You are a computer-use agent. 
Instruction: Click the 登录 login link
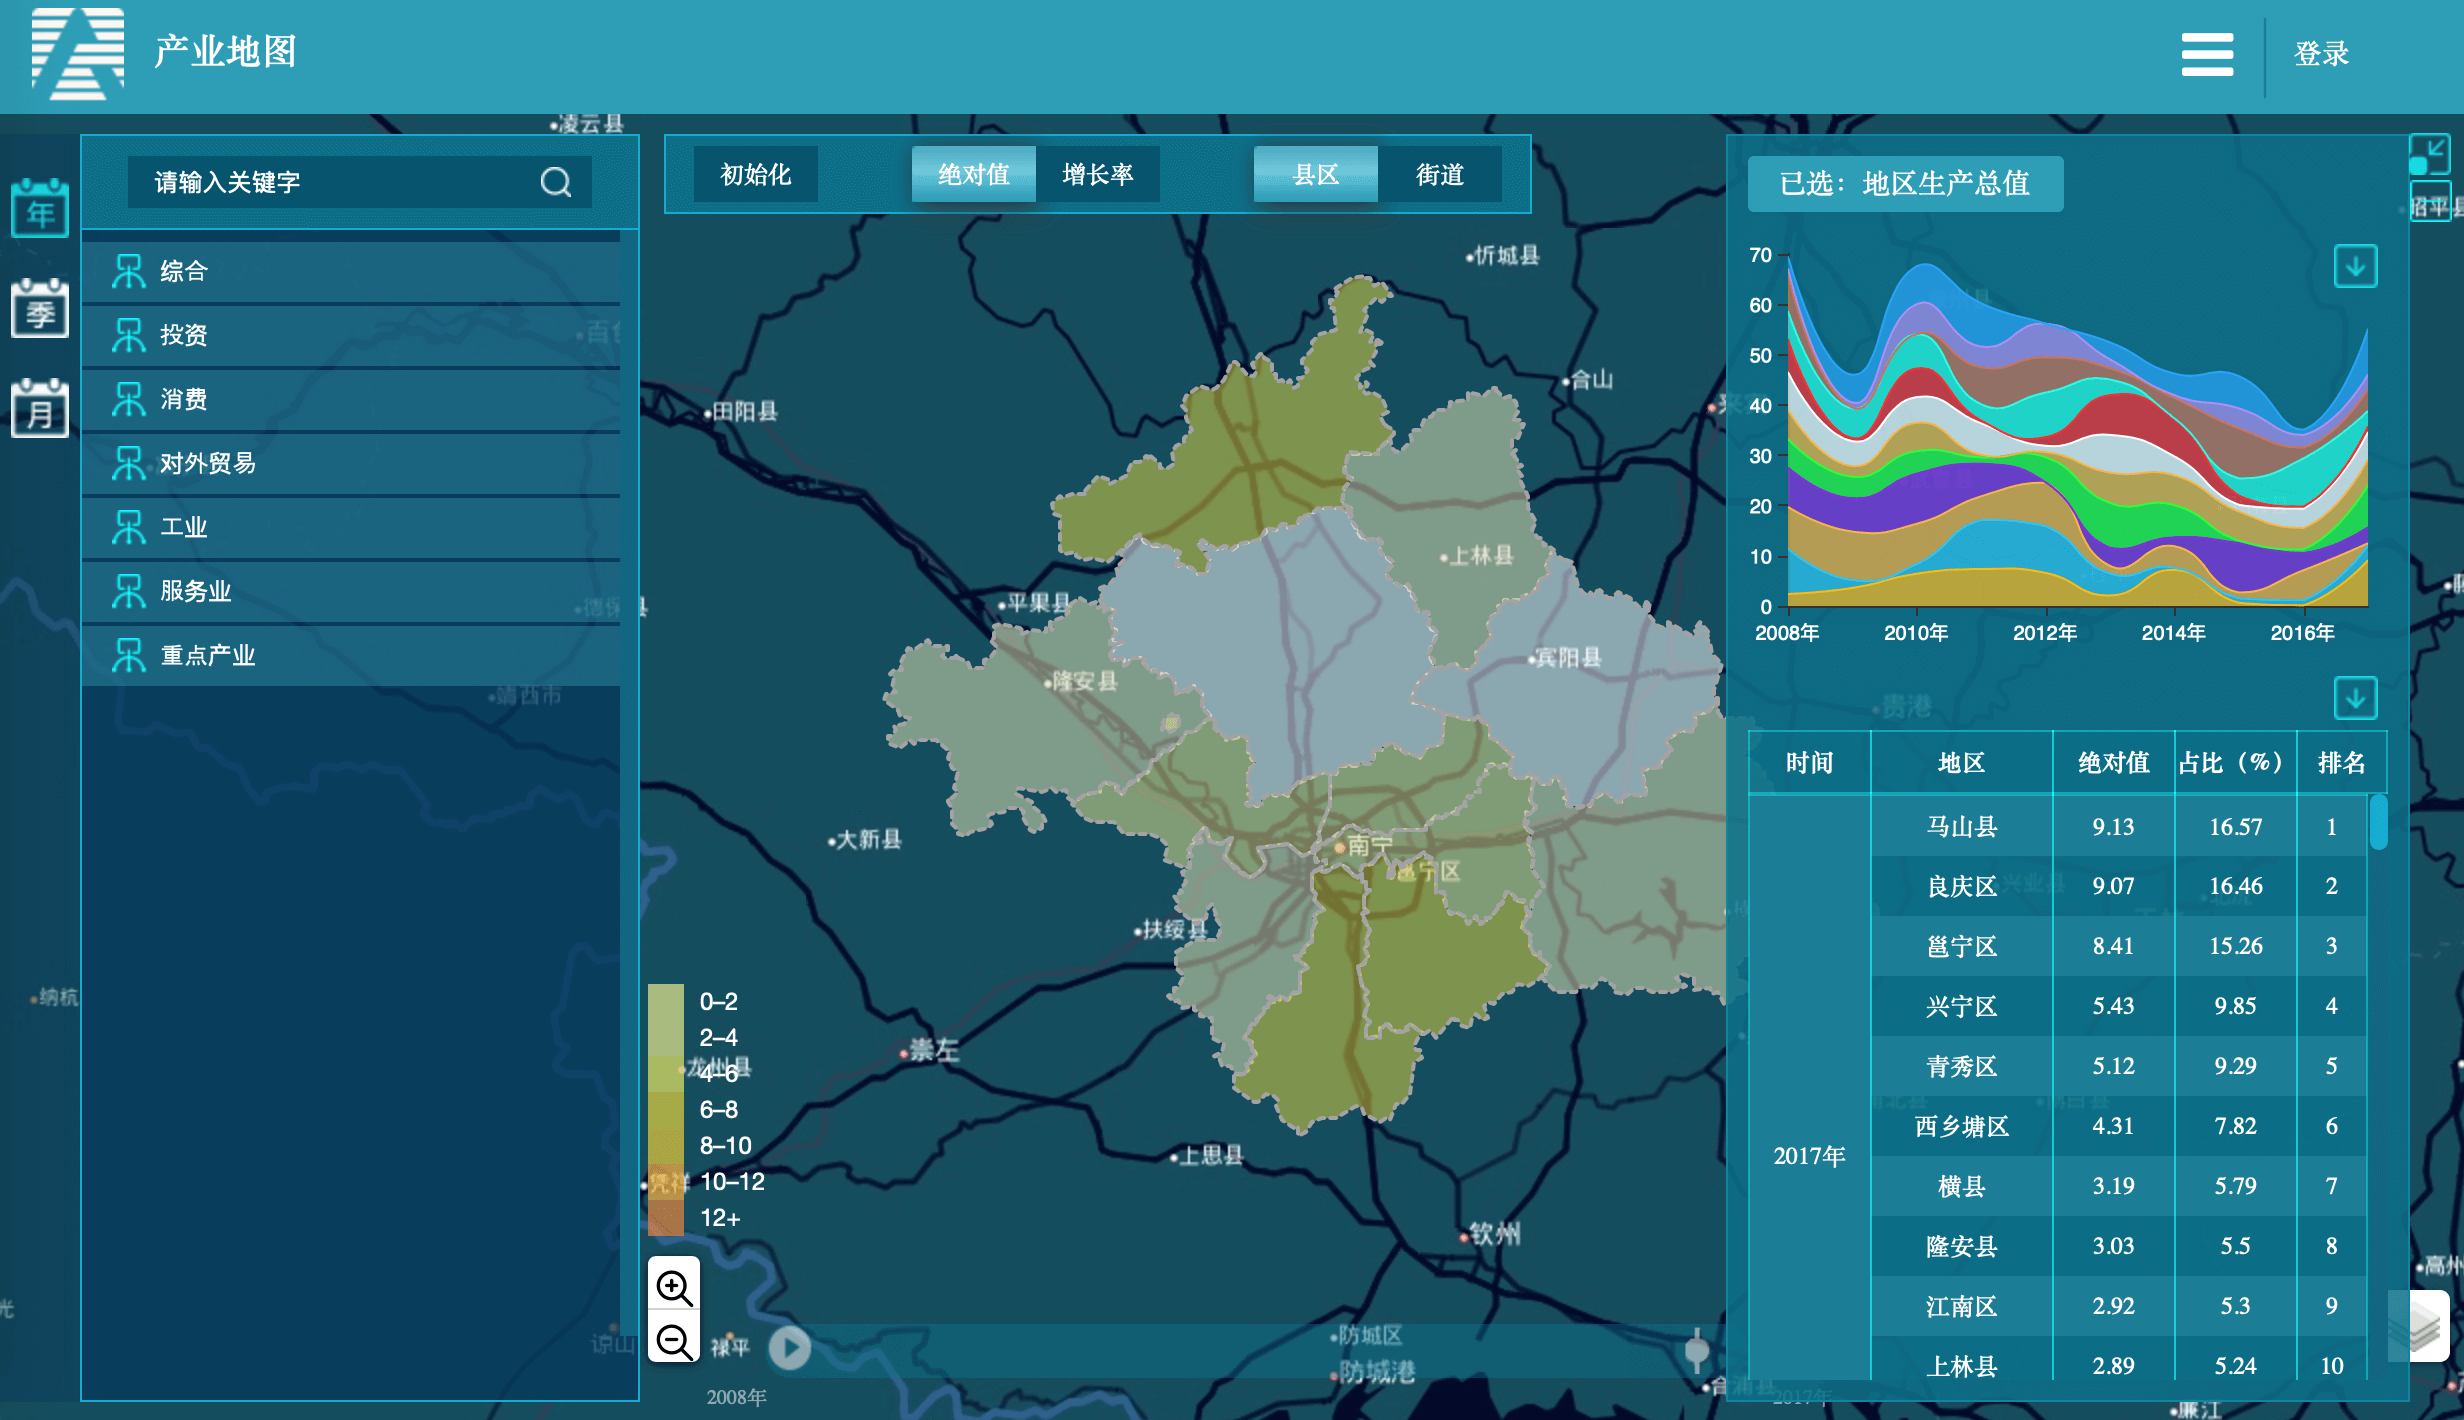click(2321, 54)
